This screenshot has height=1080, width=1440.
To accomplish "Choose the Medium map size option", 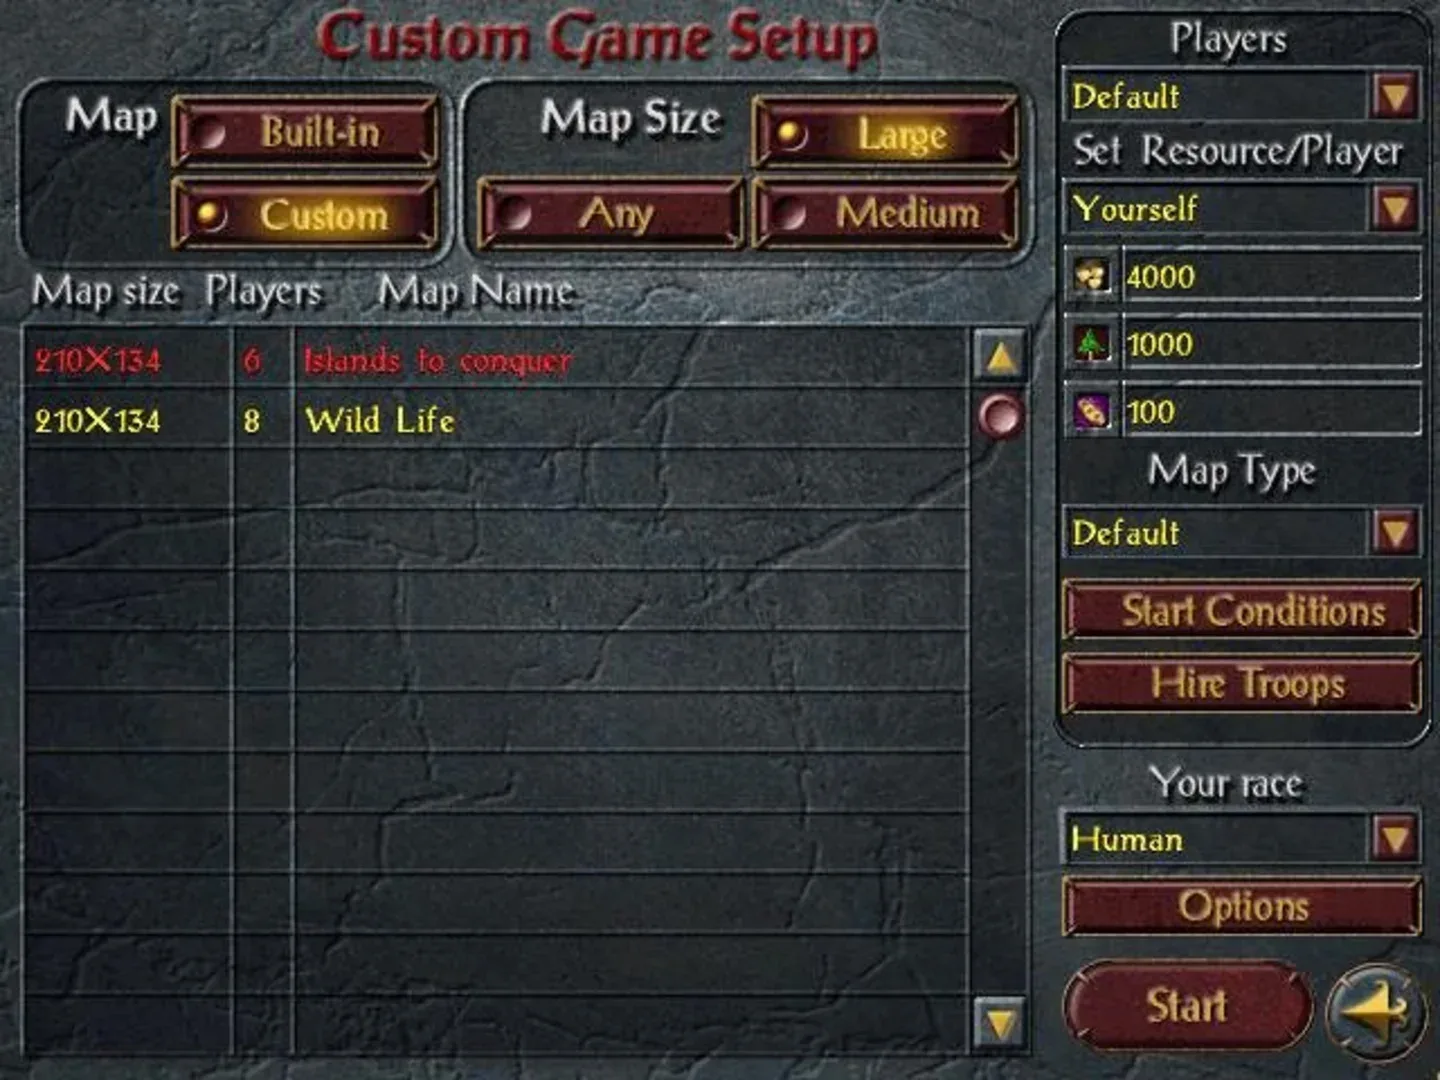I will [885, 213].
